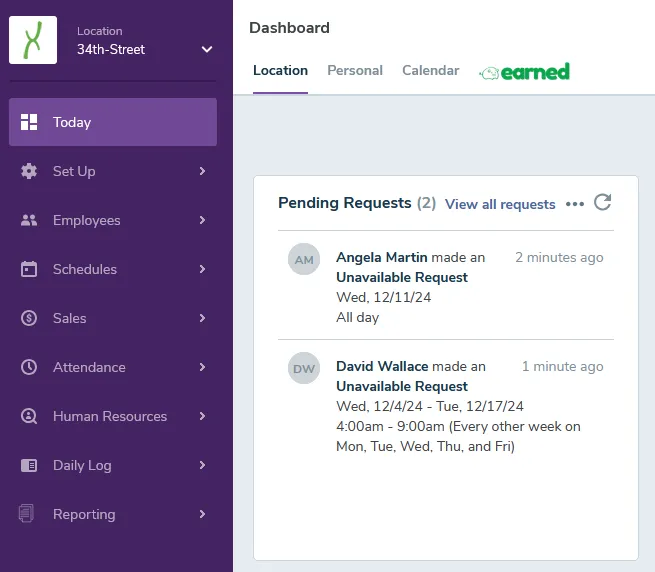The image size is (655, 572).
Task: Expand the Sales menu chevron
Action: point(203,318)
